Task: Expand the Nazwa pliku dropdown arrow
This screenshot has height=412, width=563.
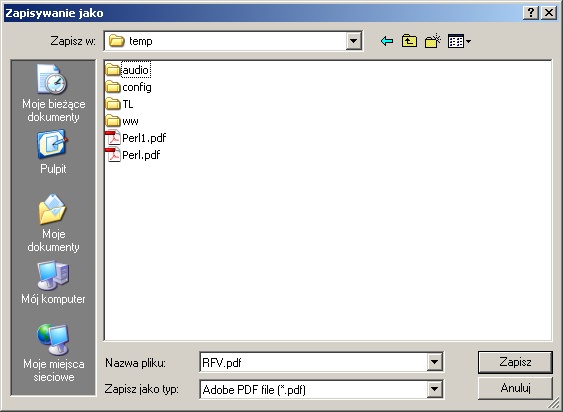Action: tap(434, 362)
